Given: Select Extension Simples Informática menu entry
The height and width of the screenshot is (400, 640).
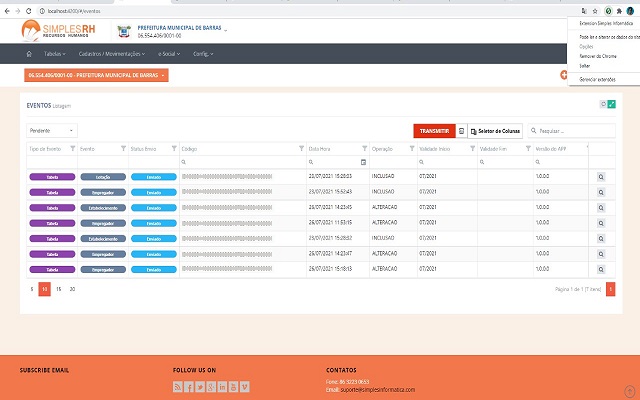Looking at the screenshot, I should [x=606, y=23].
